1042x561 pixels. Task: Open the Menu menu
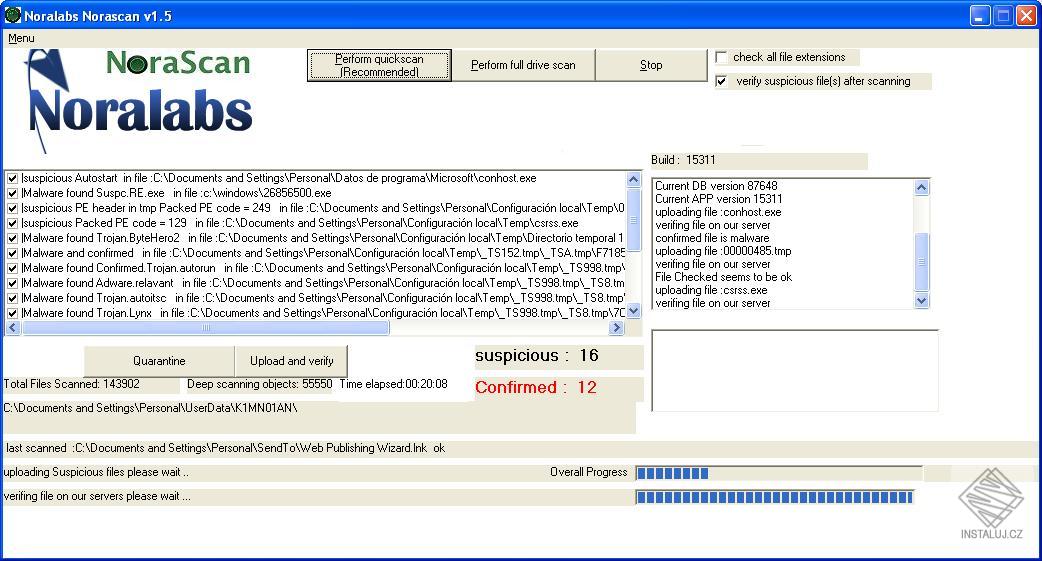(21, 39)
